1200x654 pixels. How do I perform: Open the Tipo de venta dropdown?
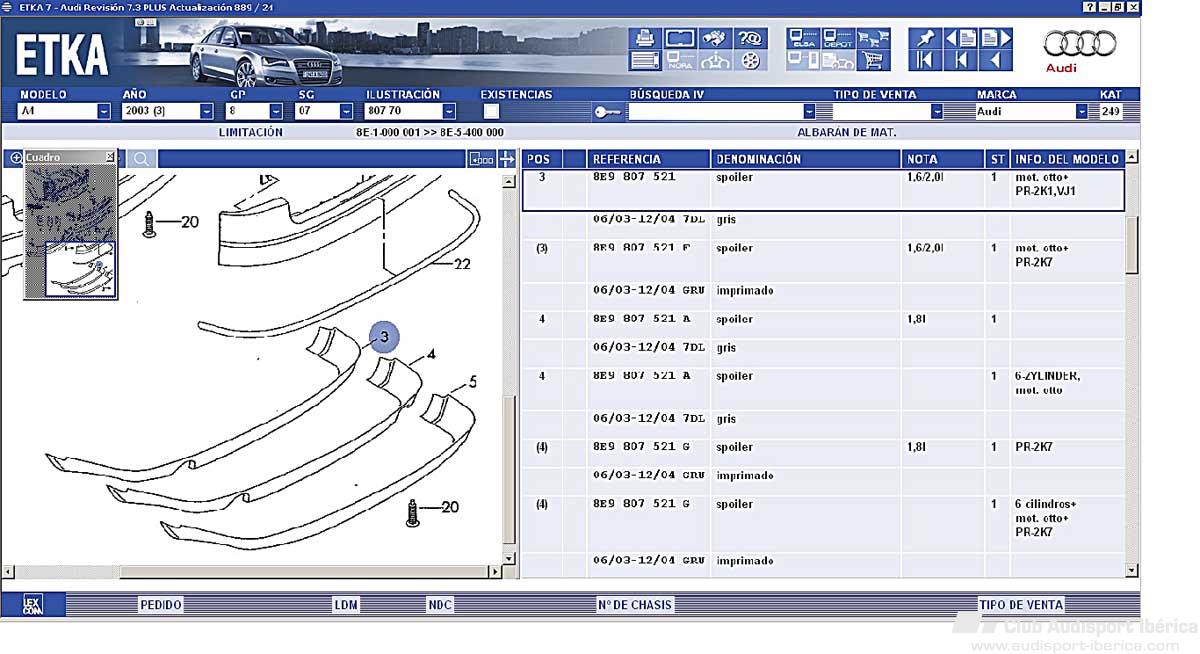click(x=937, y=112)
